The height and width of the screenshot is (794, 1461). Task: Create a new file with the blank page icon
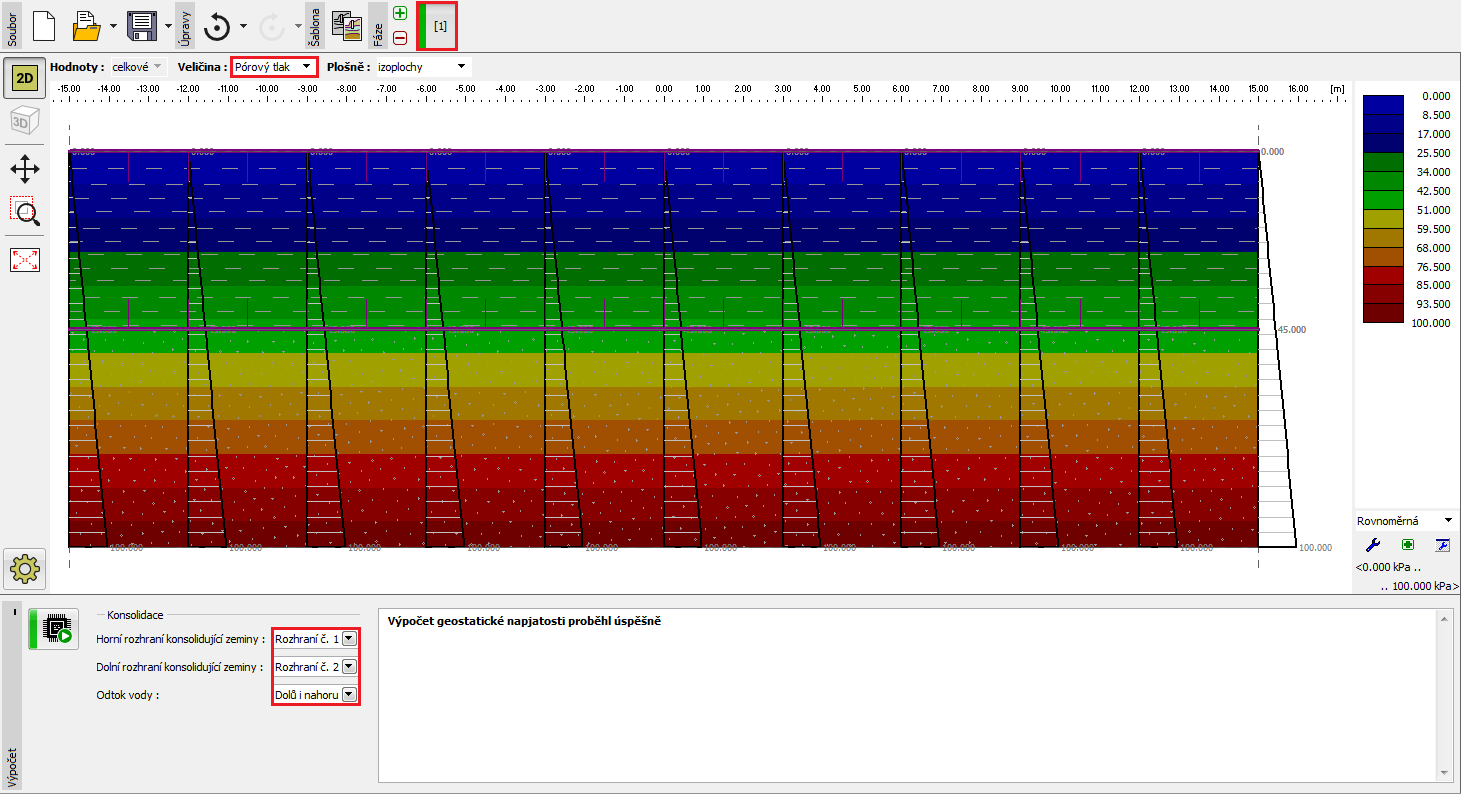click(x=44, y=26)
